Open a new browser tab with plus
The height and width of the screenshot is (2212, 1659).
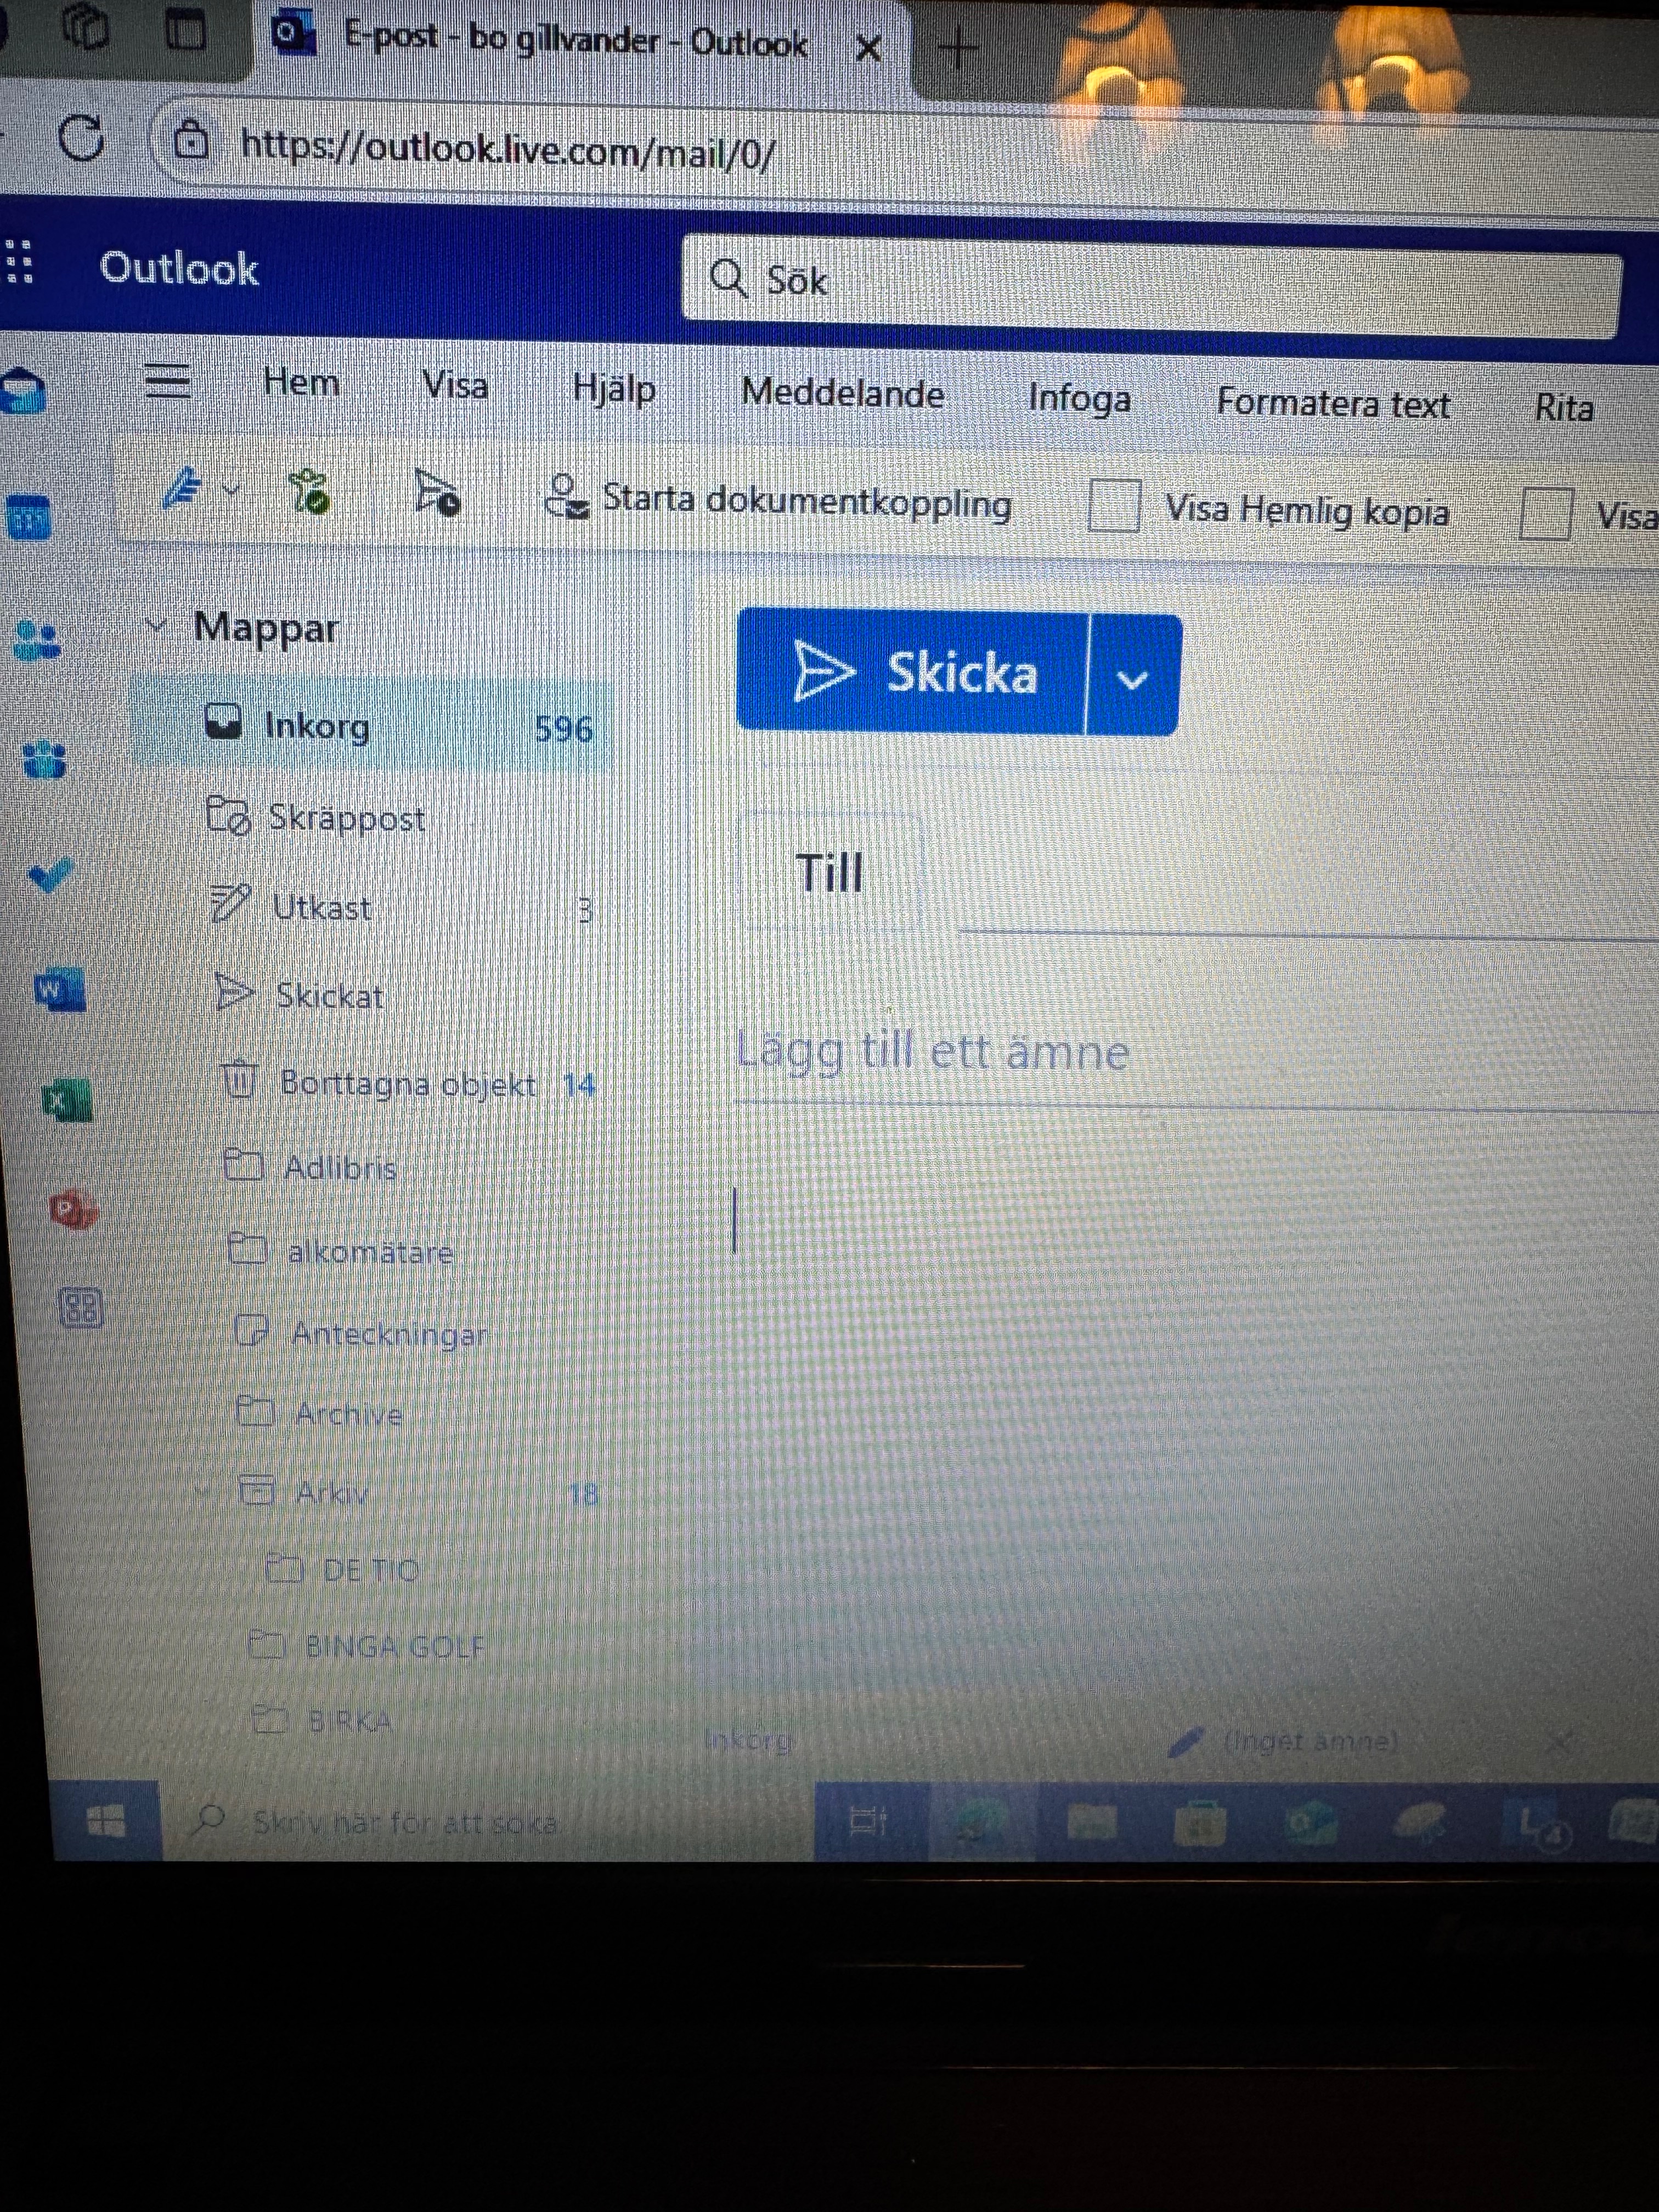(958, 47)
